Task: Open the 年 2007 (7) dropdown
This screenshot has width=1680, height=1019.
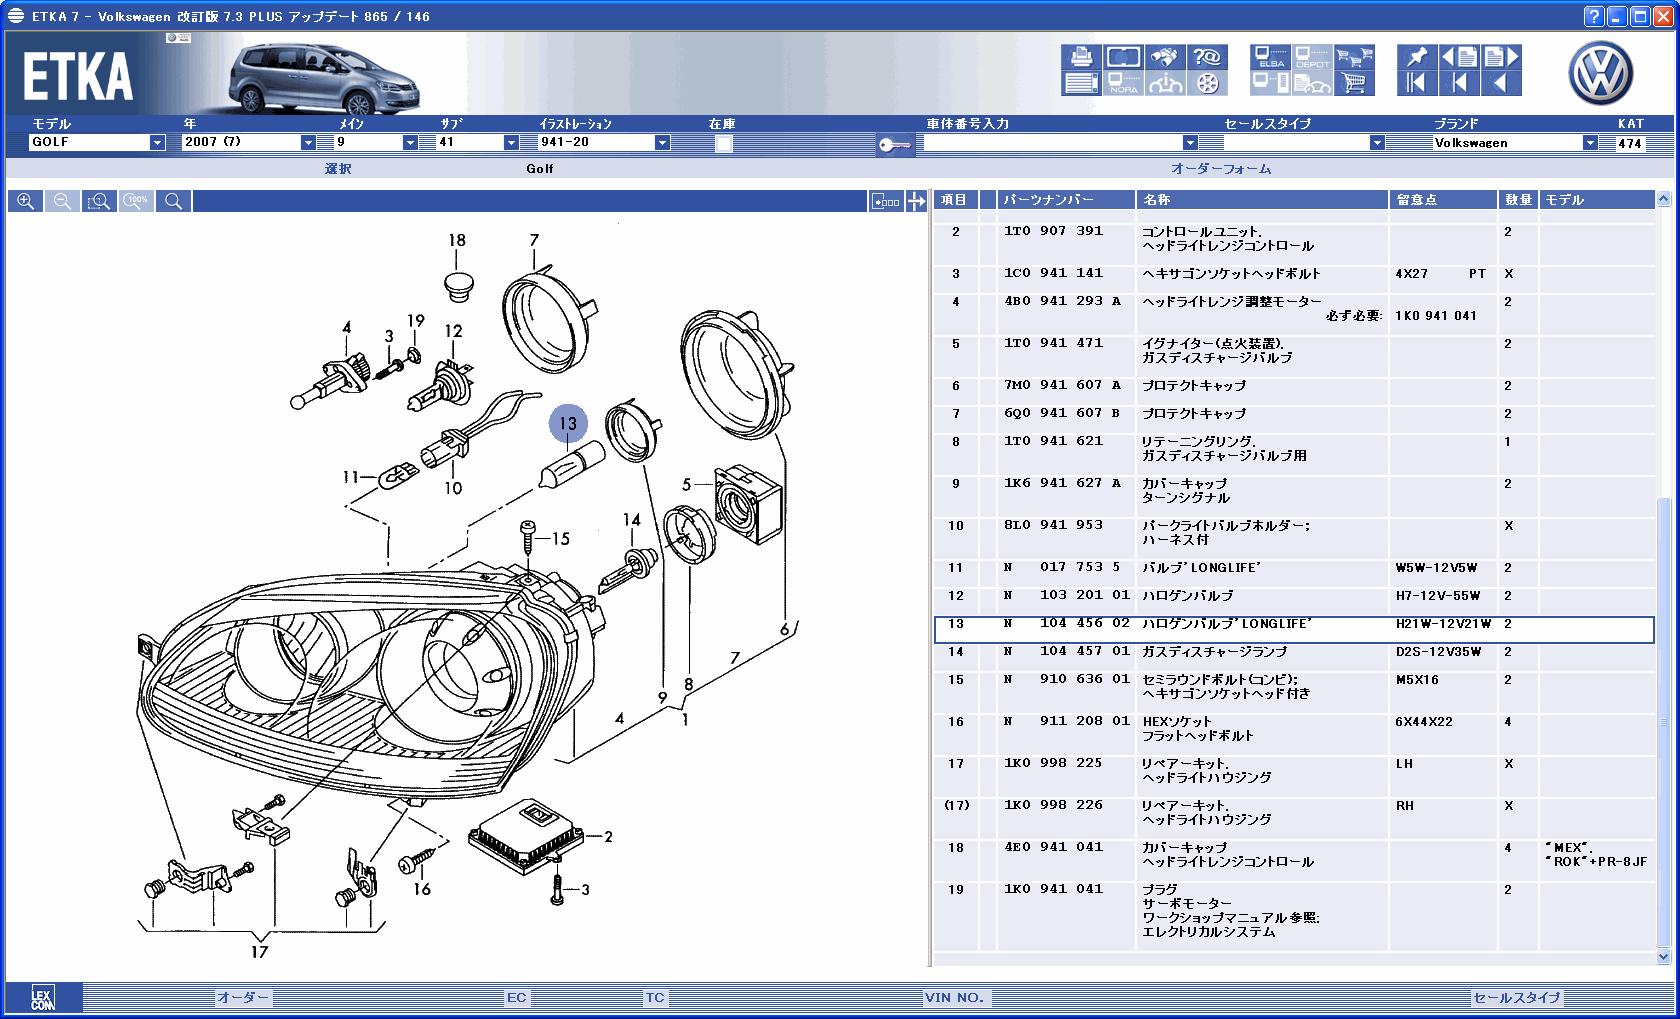Action: pyautogui.click(x=308, y=143)
